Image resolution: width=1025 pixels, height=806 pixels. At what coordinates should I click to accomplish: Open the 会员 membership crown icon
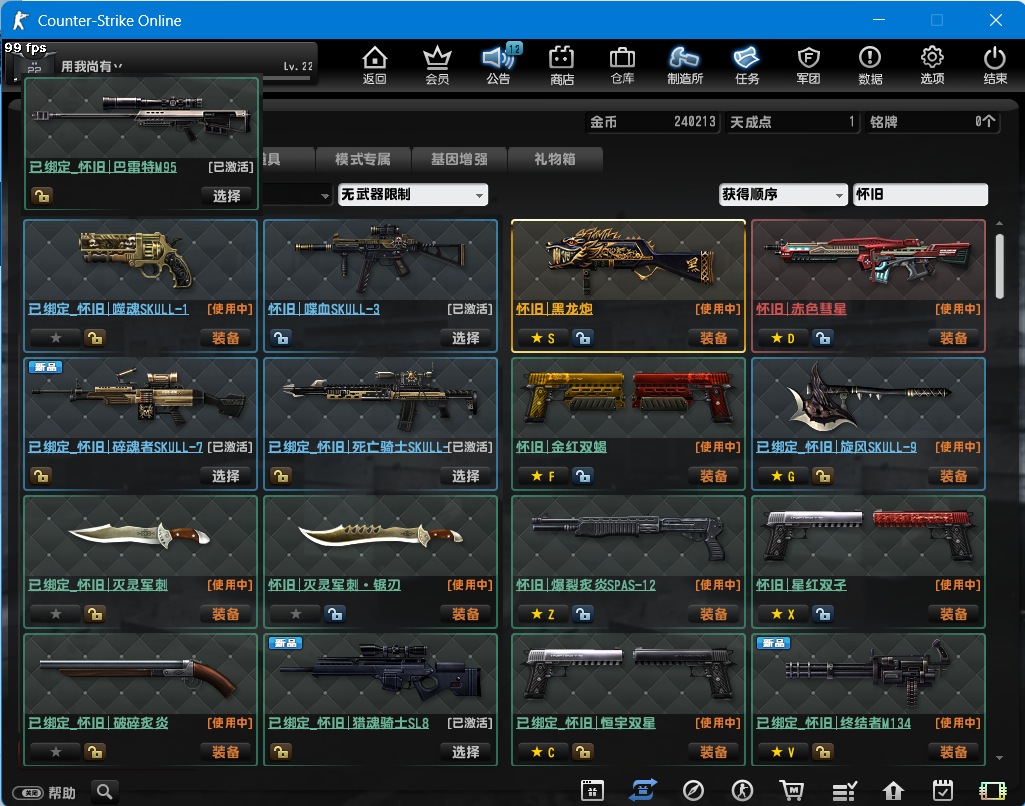pyautogui.click(x=437, y=65)
